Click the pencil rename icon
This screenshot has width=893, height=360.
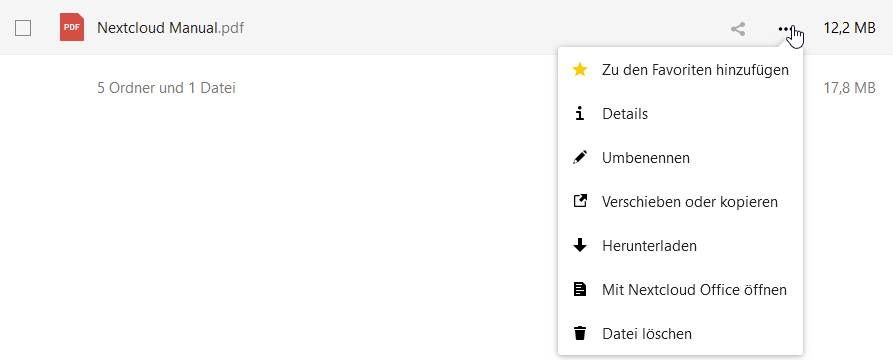579,157
